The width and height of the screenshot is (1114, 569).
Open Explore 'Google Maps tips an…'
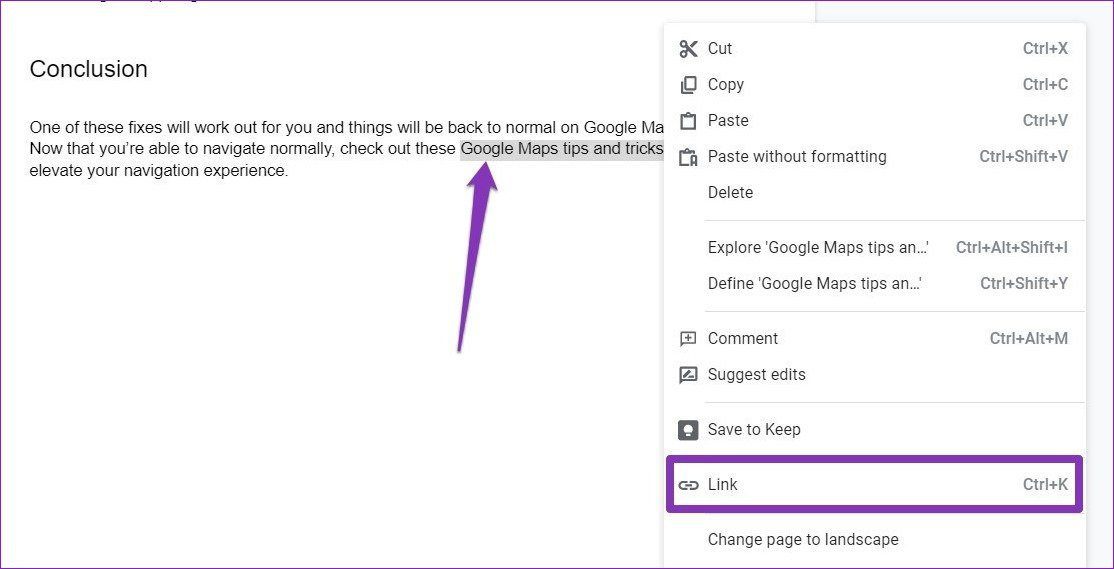coord(874,248)
